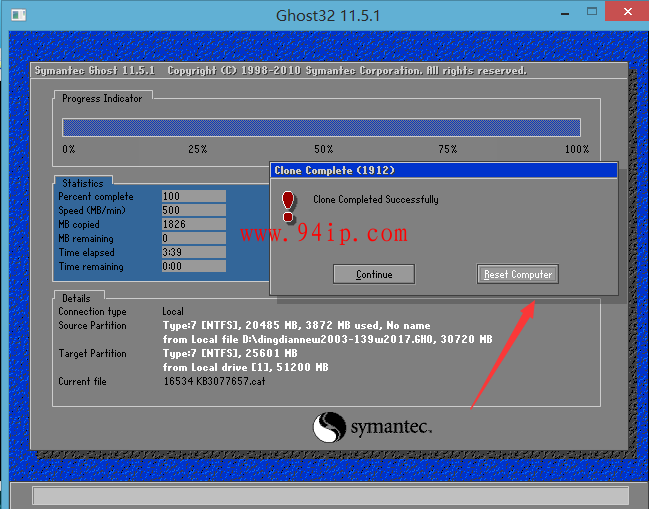
Task: Click the Target Partition label
Action: click(x=92, y=353)
